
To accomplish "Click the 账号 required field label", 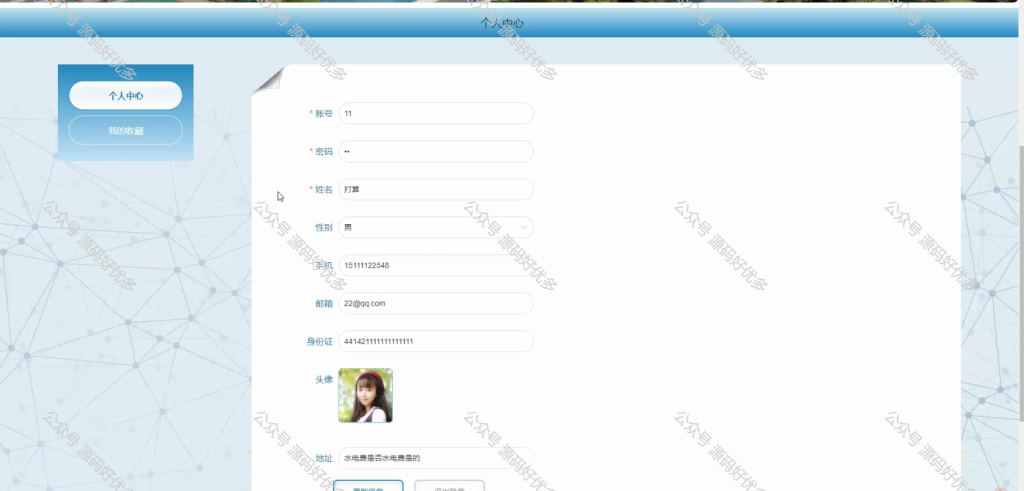I will [x=321, y=113].
